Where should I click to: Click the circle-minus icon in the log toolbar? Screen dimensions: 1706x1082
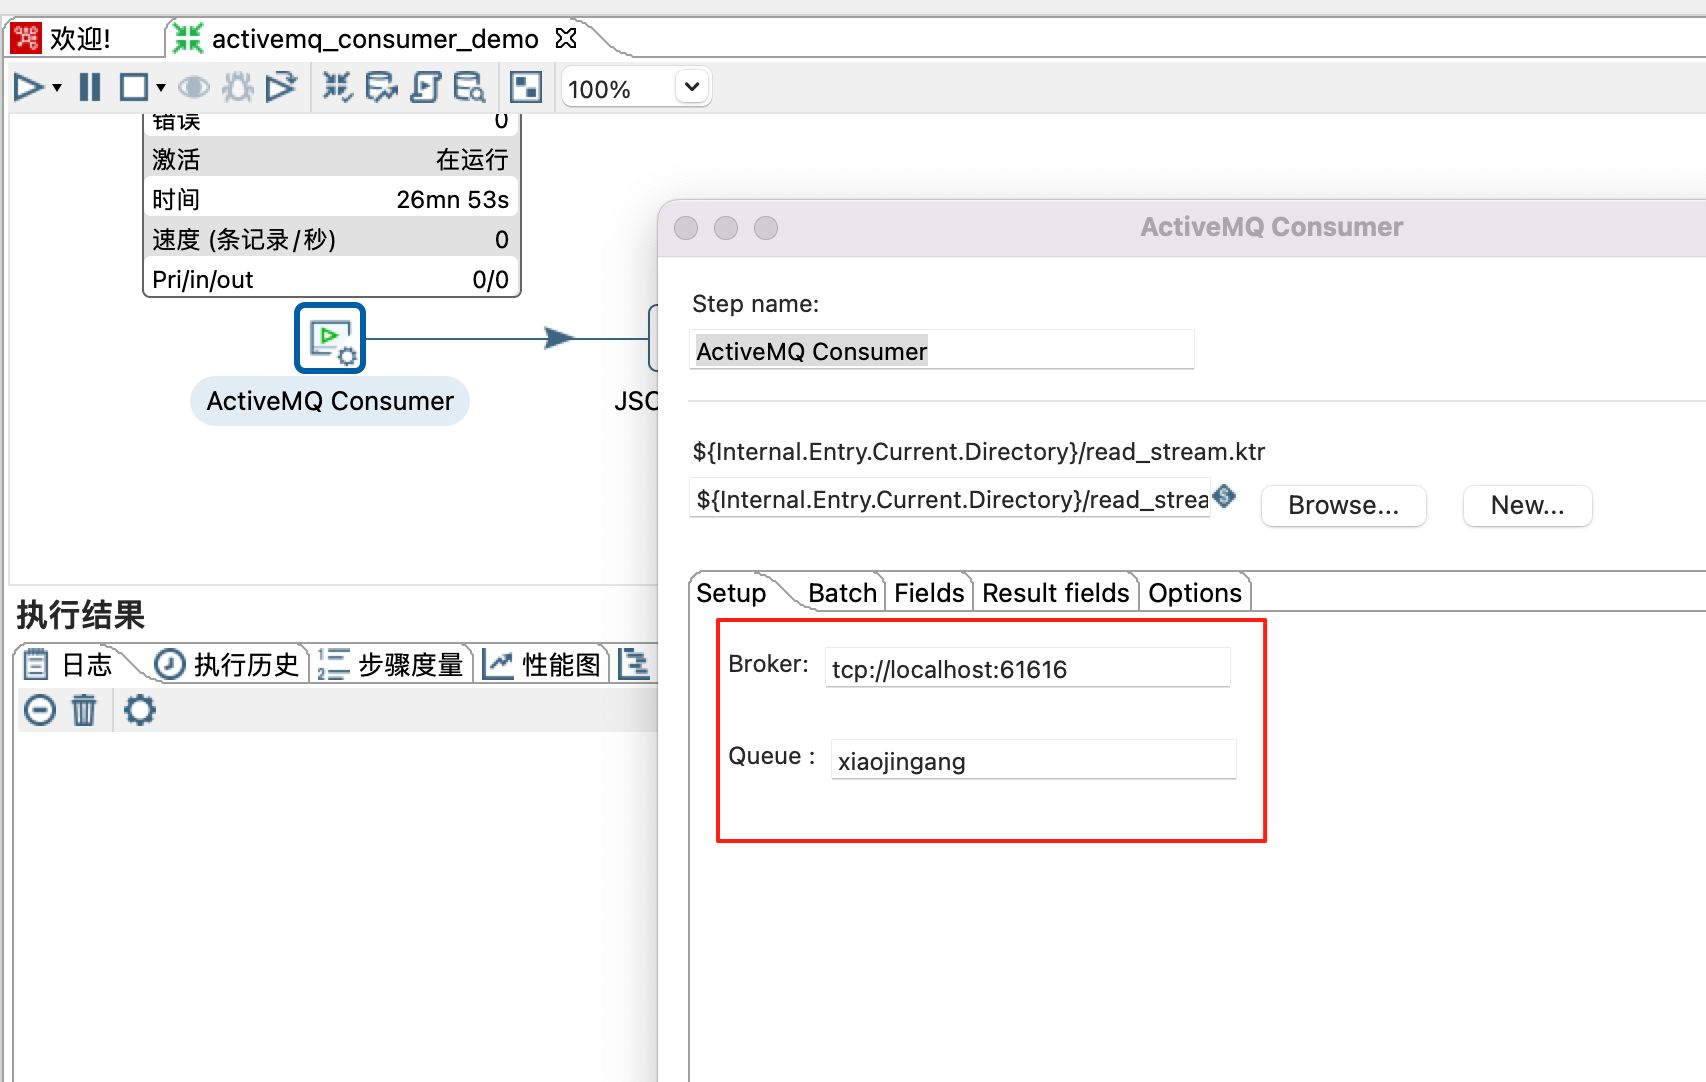point(40,710)
